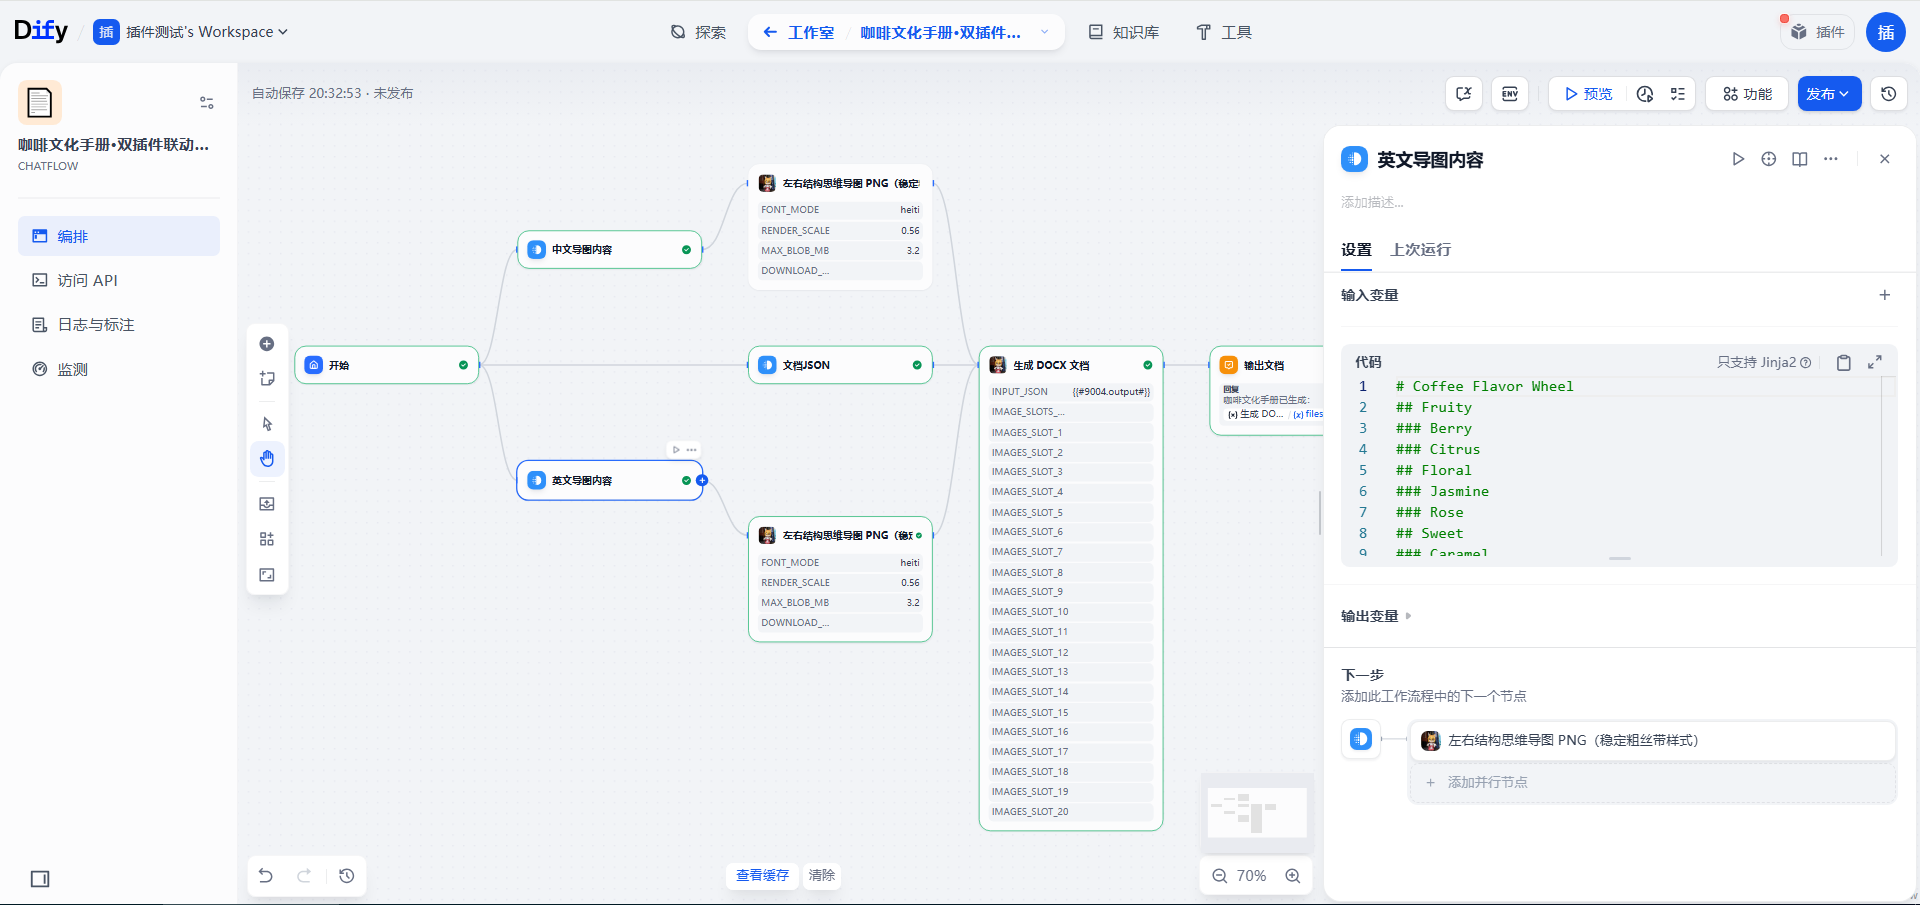The width and height of the screenshot is (1920, 905).
Task: Zoom out the workflow canvas
Action: (x=1220, y=876)
